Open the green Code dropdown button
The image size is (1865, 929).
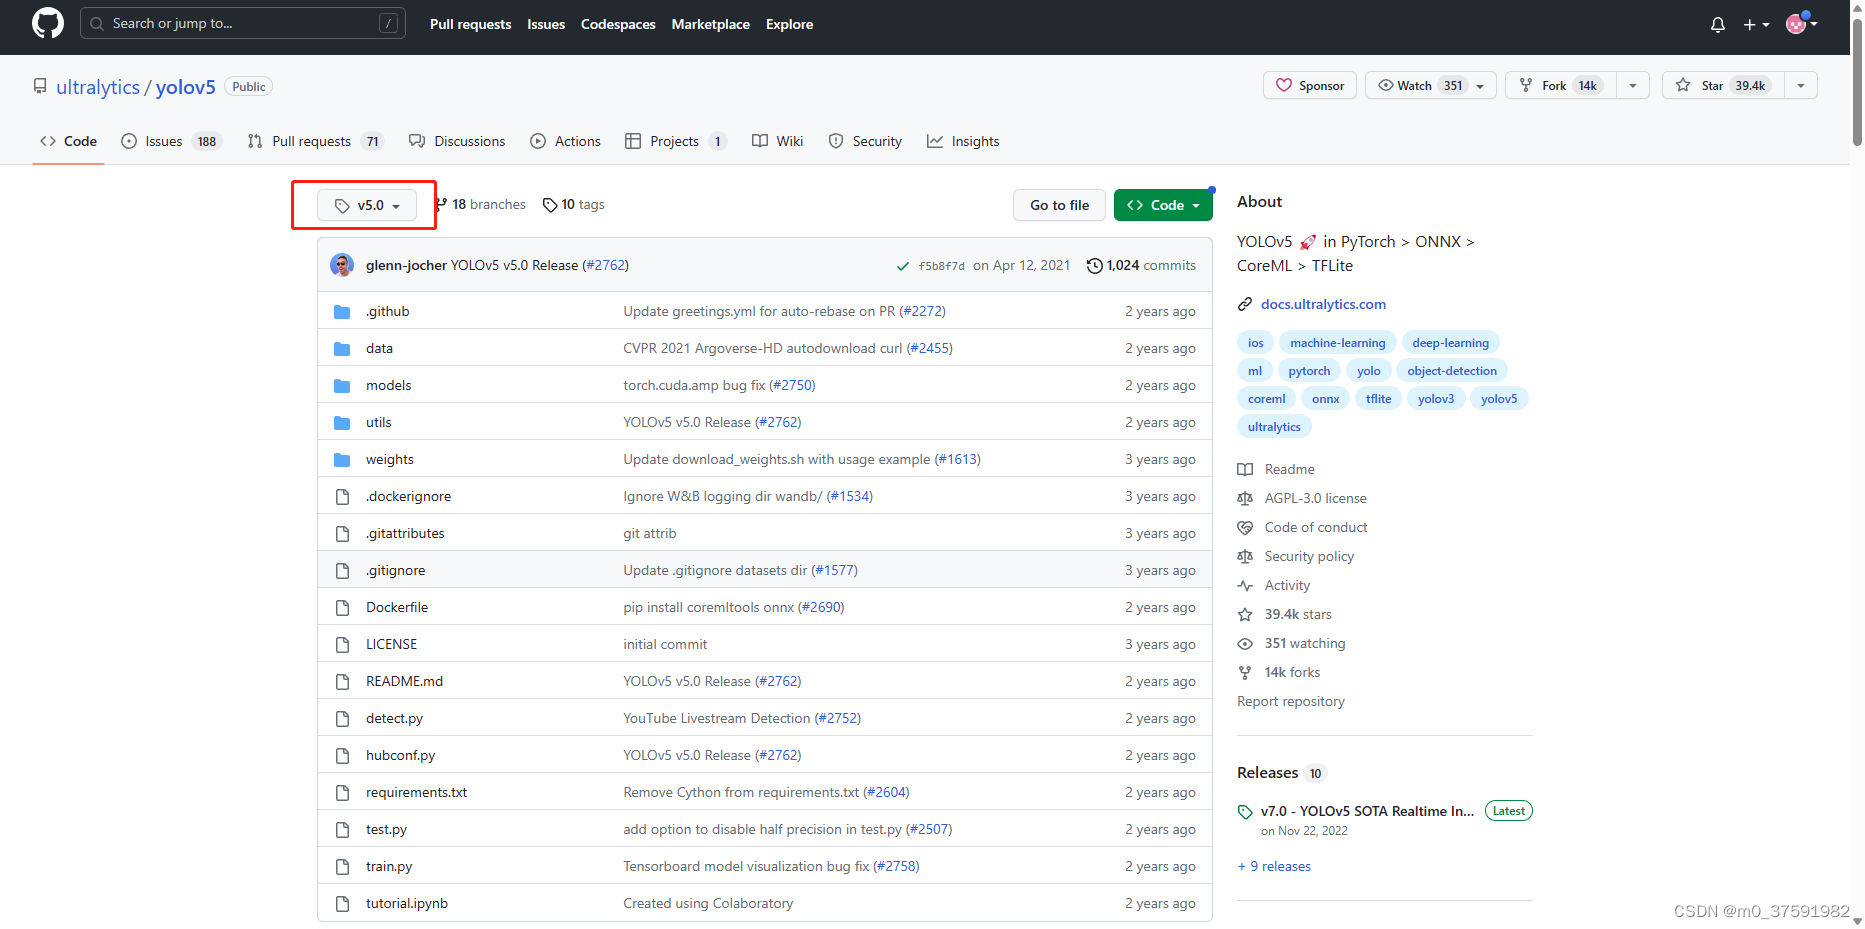pos(1163,205)
